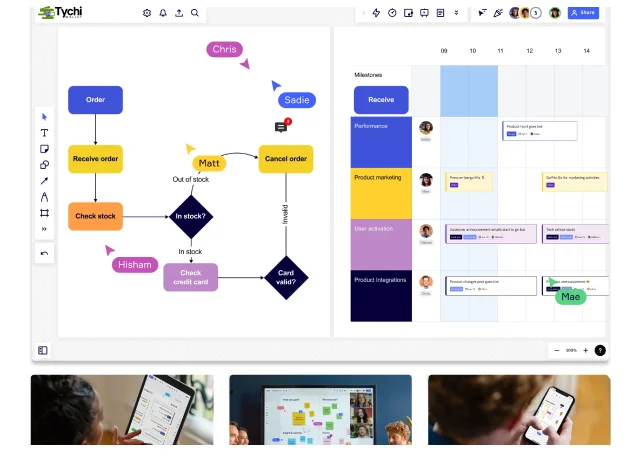The image size is (640, 463).
Task: Open the collaborator count avatar list
Action: coord(535,13)
